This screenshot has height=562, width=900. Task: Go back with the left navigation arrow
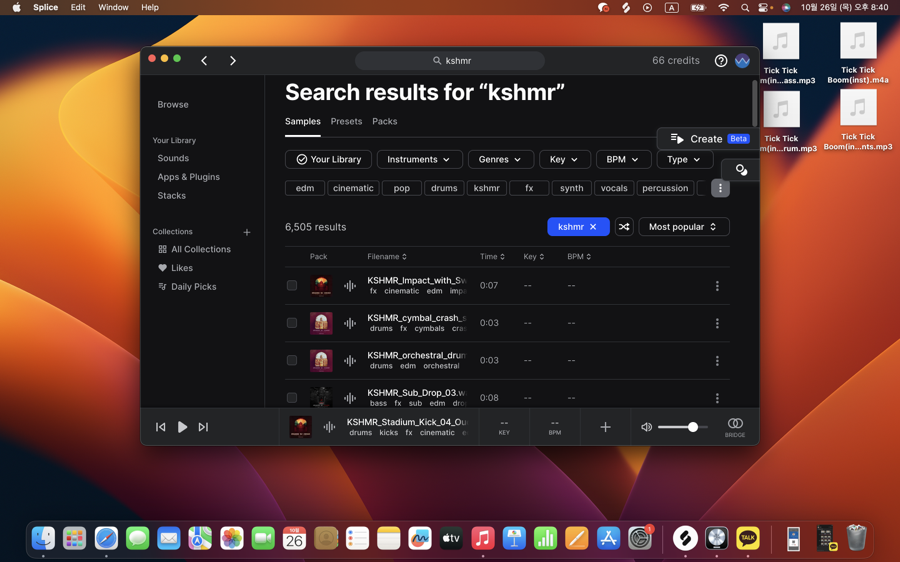tap(204, 60)
